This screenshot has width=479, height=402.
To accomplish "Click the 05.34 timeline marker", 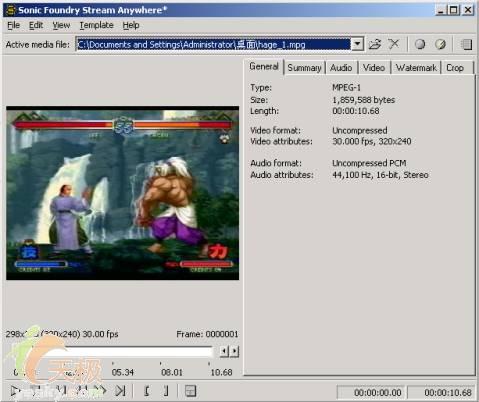I will pyautogui.click(x=123, y=372).
